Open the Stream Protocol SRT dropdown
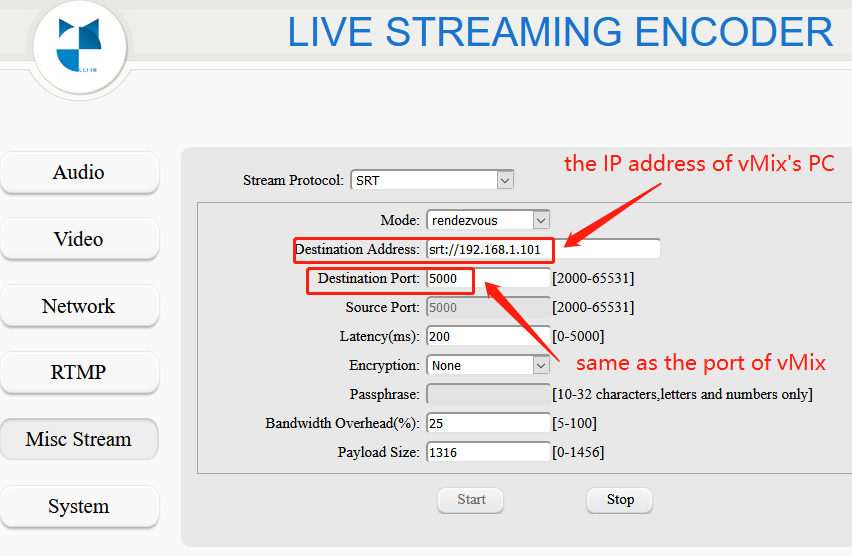This screenshot has width=852, height=556. 433,180
